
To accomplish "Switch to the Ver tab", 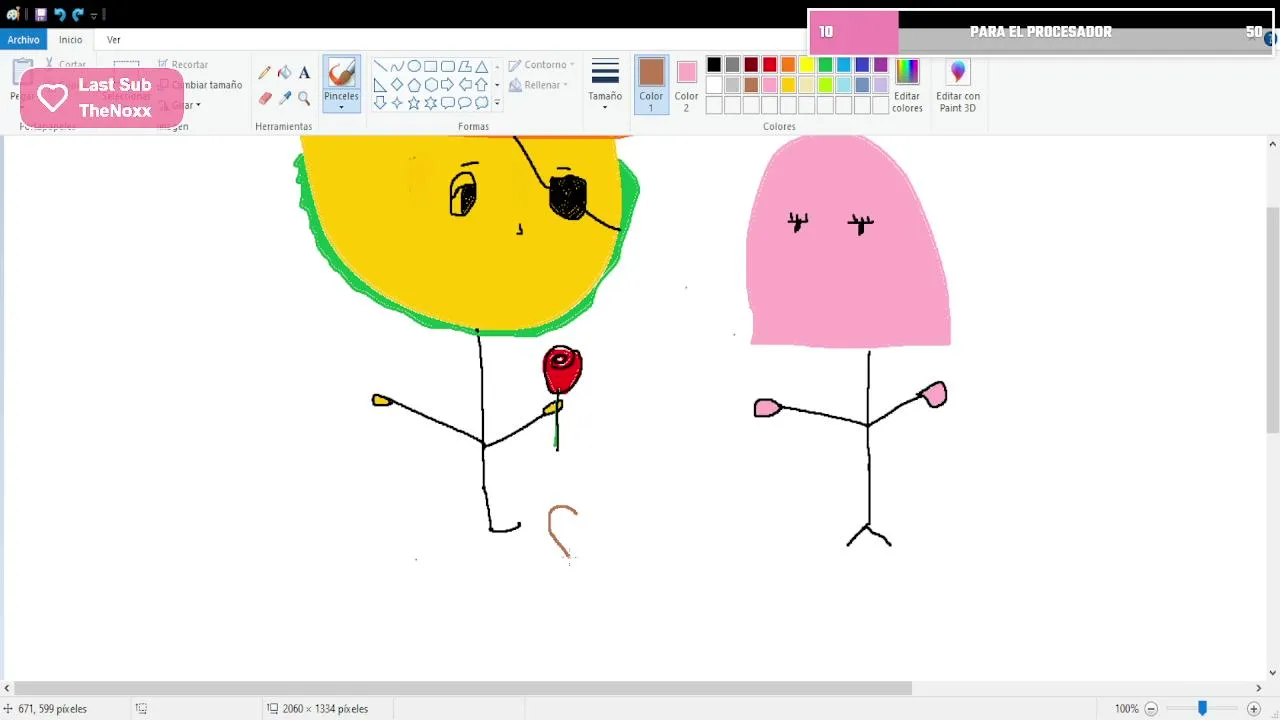I will click(x=114, y=40).
